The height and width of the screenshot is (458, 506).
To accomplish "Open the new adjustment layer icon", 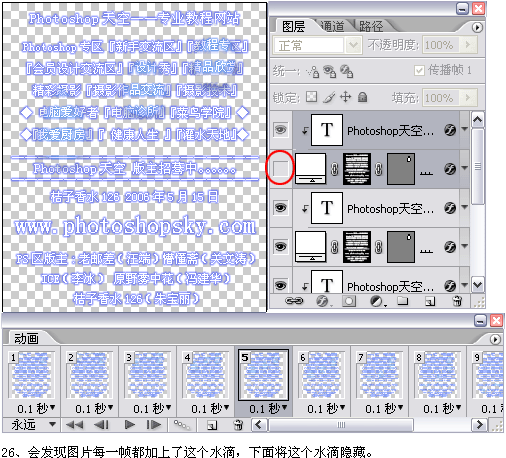I will click(377, 301).
